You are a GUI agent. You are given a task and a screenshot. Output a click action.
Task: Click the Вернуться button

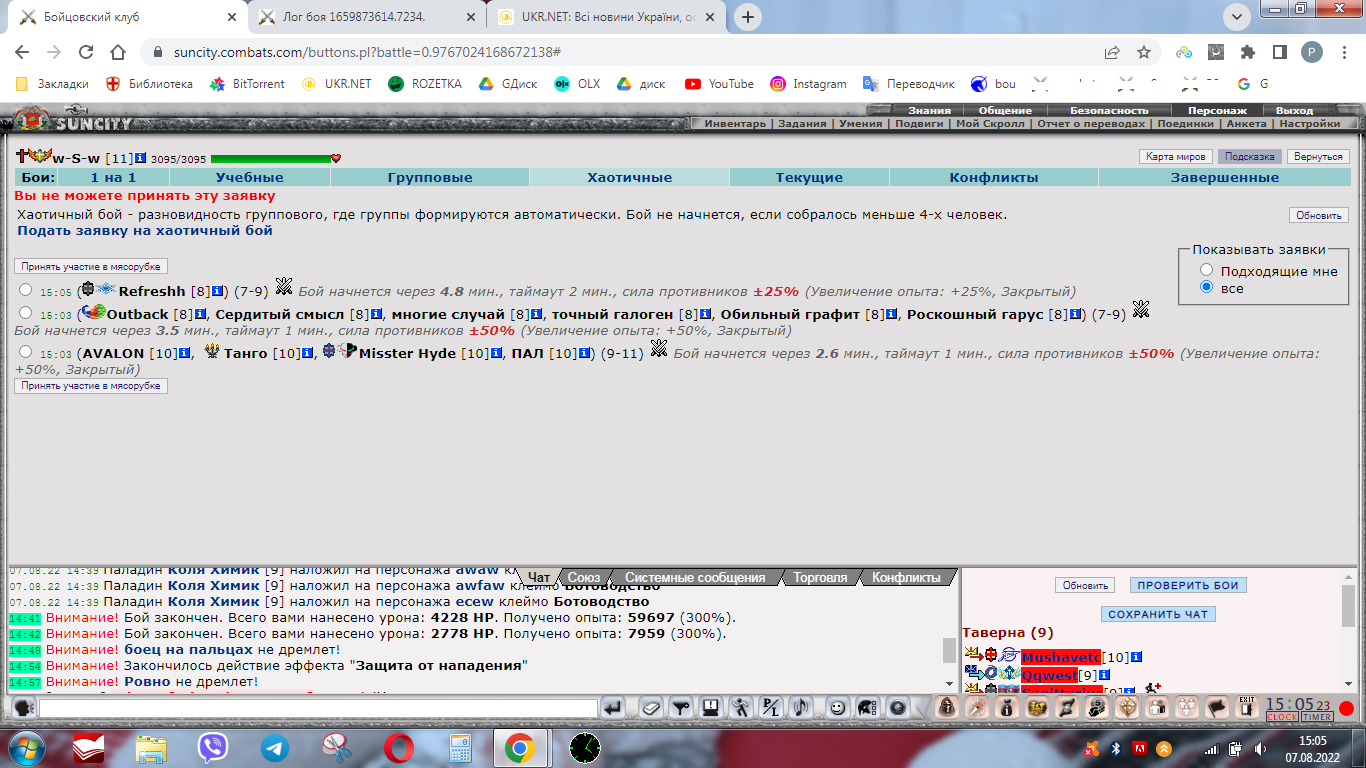click(1317, 157)
